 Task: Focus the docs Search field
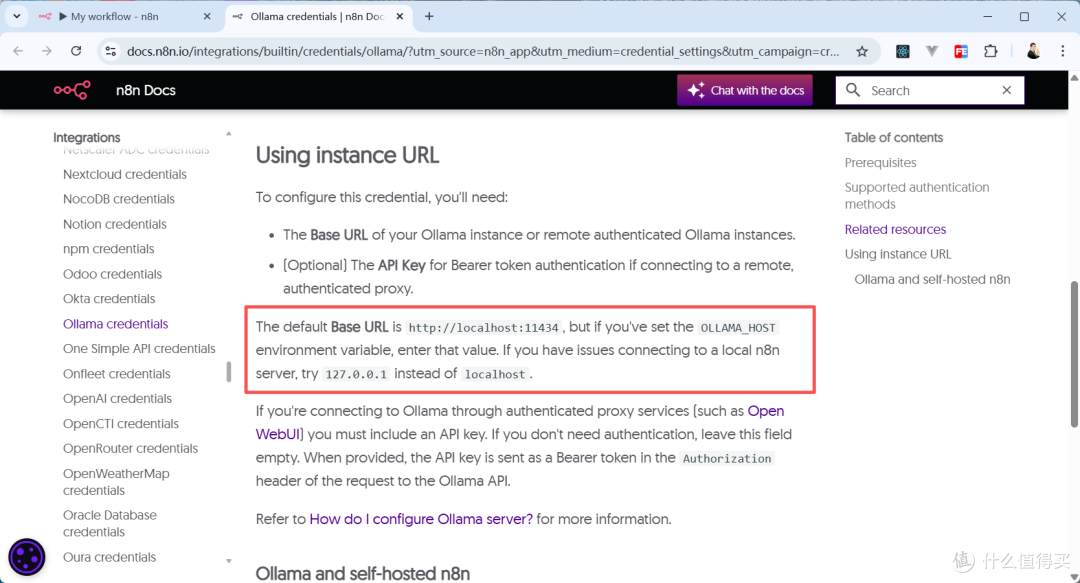coord(930,90)
